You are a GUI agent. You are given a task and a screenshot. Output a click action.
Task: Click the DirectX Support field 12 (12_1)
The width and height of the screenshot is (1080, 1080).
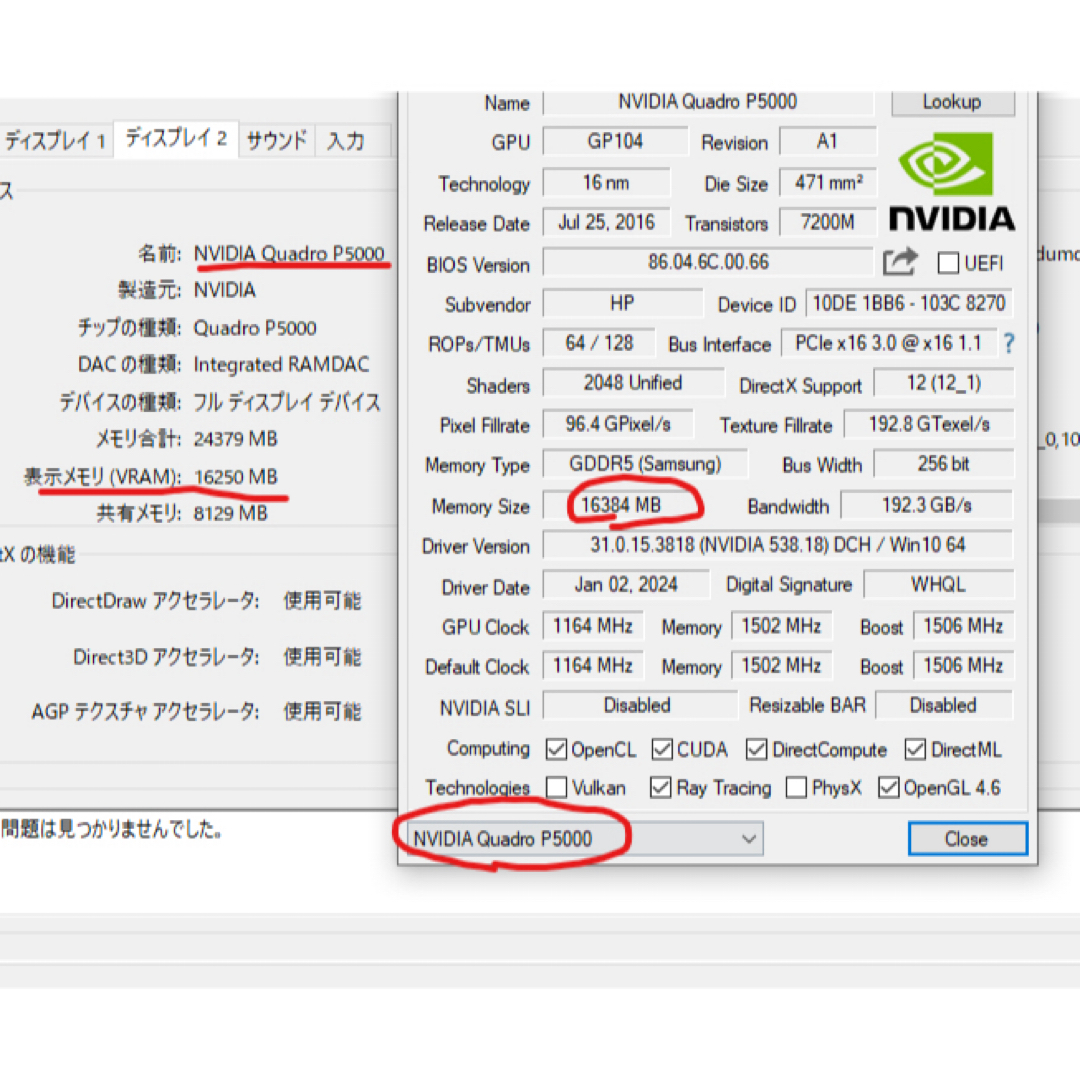pyautogui.click(x=944, y=383)
